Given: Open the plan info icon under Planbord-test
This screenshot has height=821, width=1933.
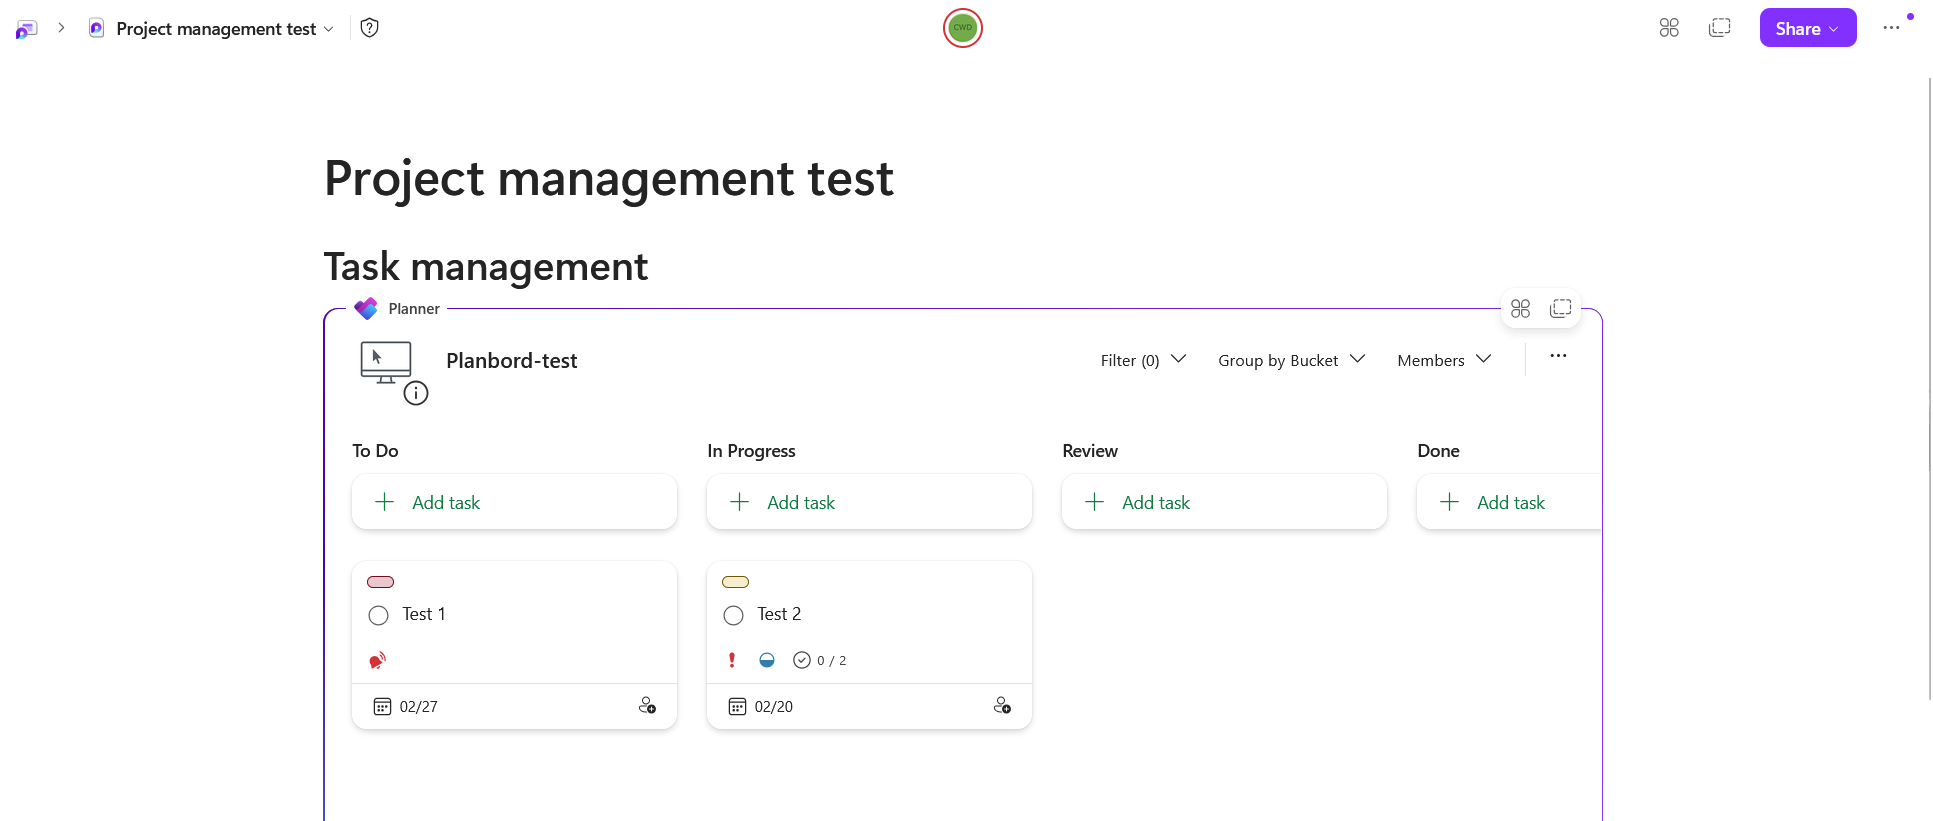Looking at the screenshot, I should click(416, 393).
